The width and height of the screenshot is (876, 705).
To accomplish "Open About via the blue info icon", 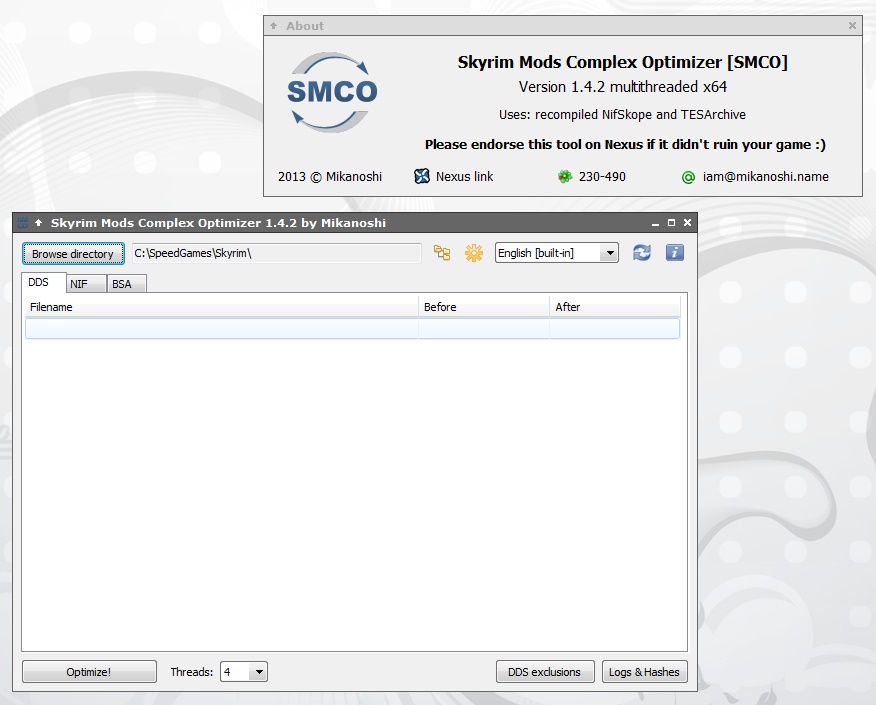I will pos(675,253).
